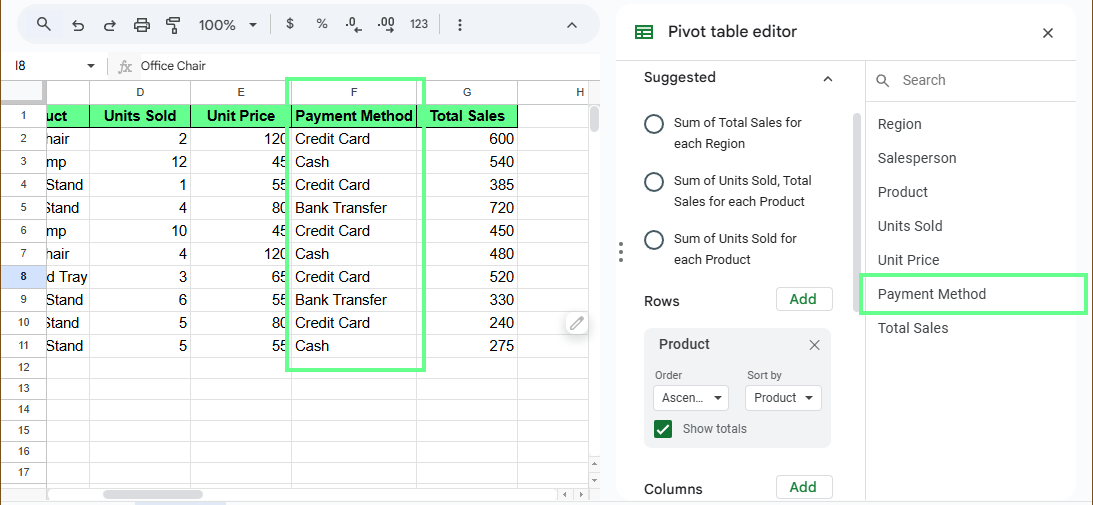Image resolution: width=1093 pixels, height=505 pixels.
Task: Choose Payment Method field from list
Action: pos(932,294)
